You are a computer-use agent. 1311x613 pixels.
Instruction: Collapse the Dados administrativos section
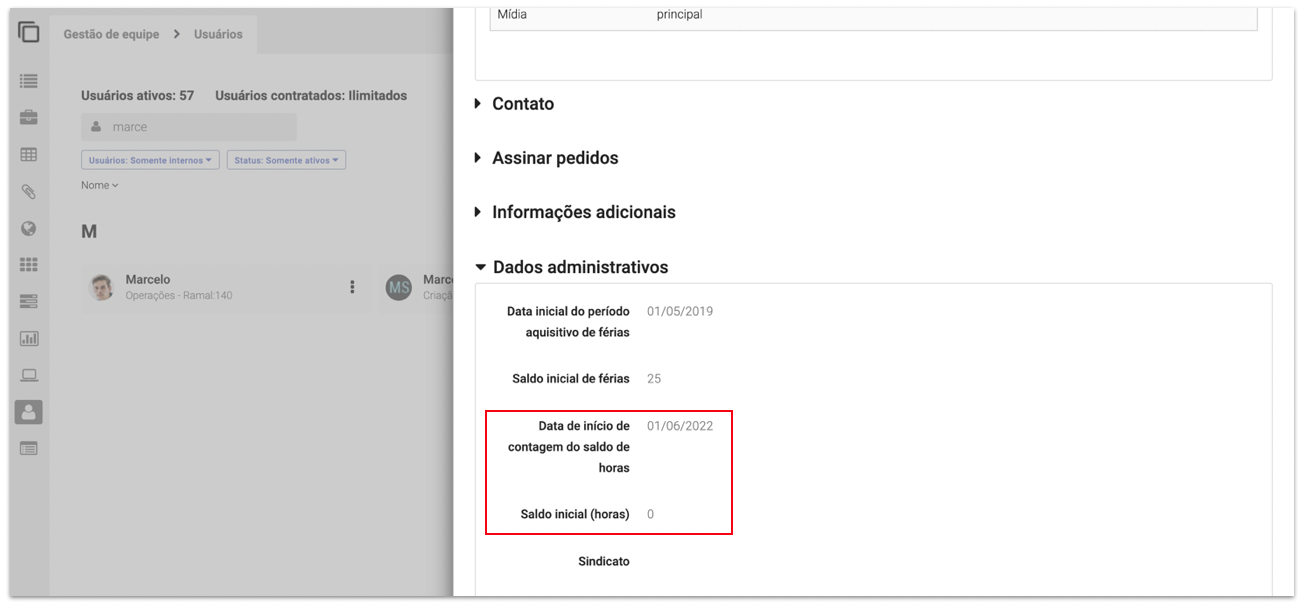[579, 267]
